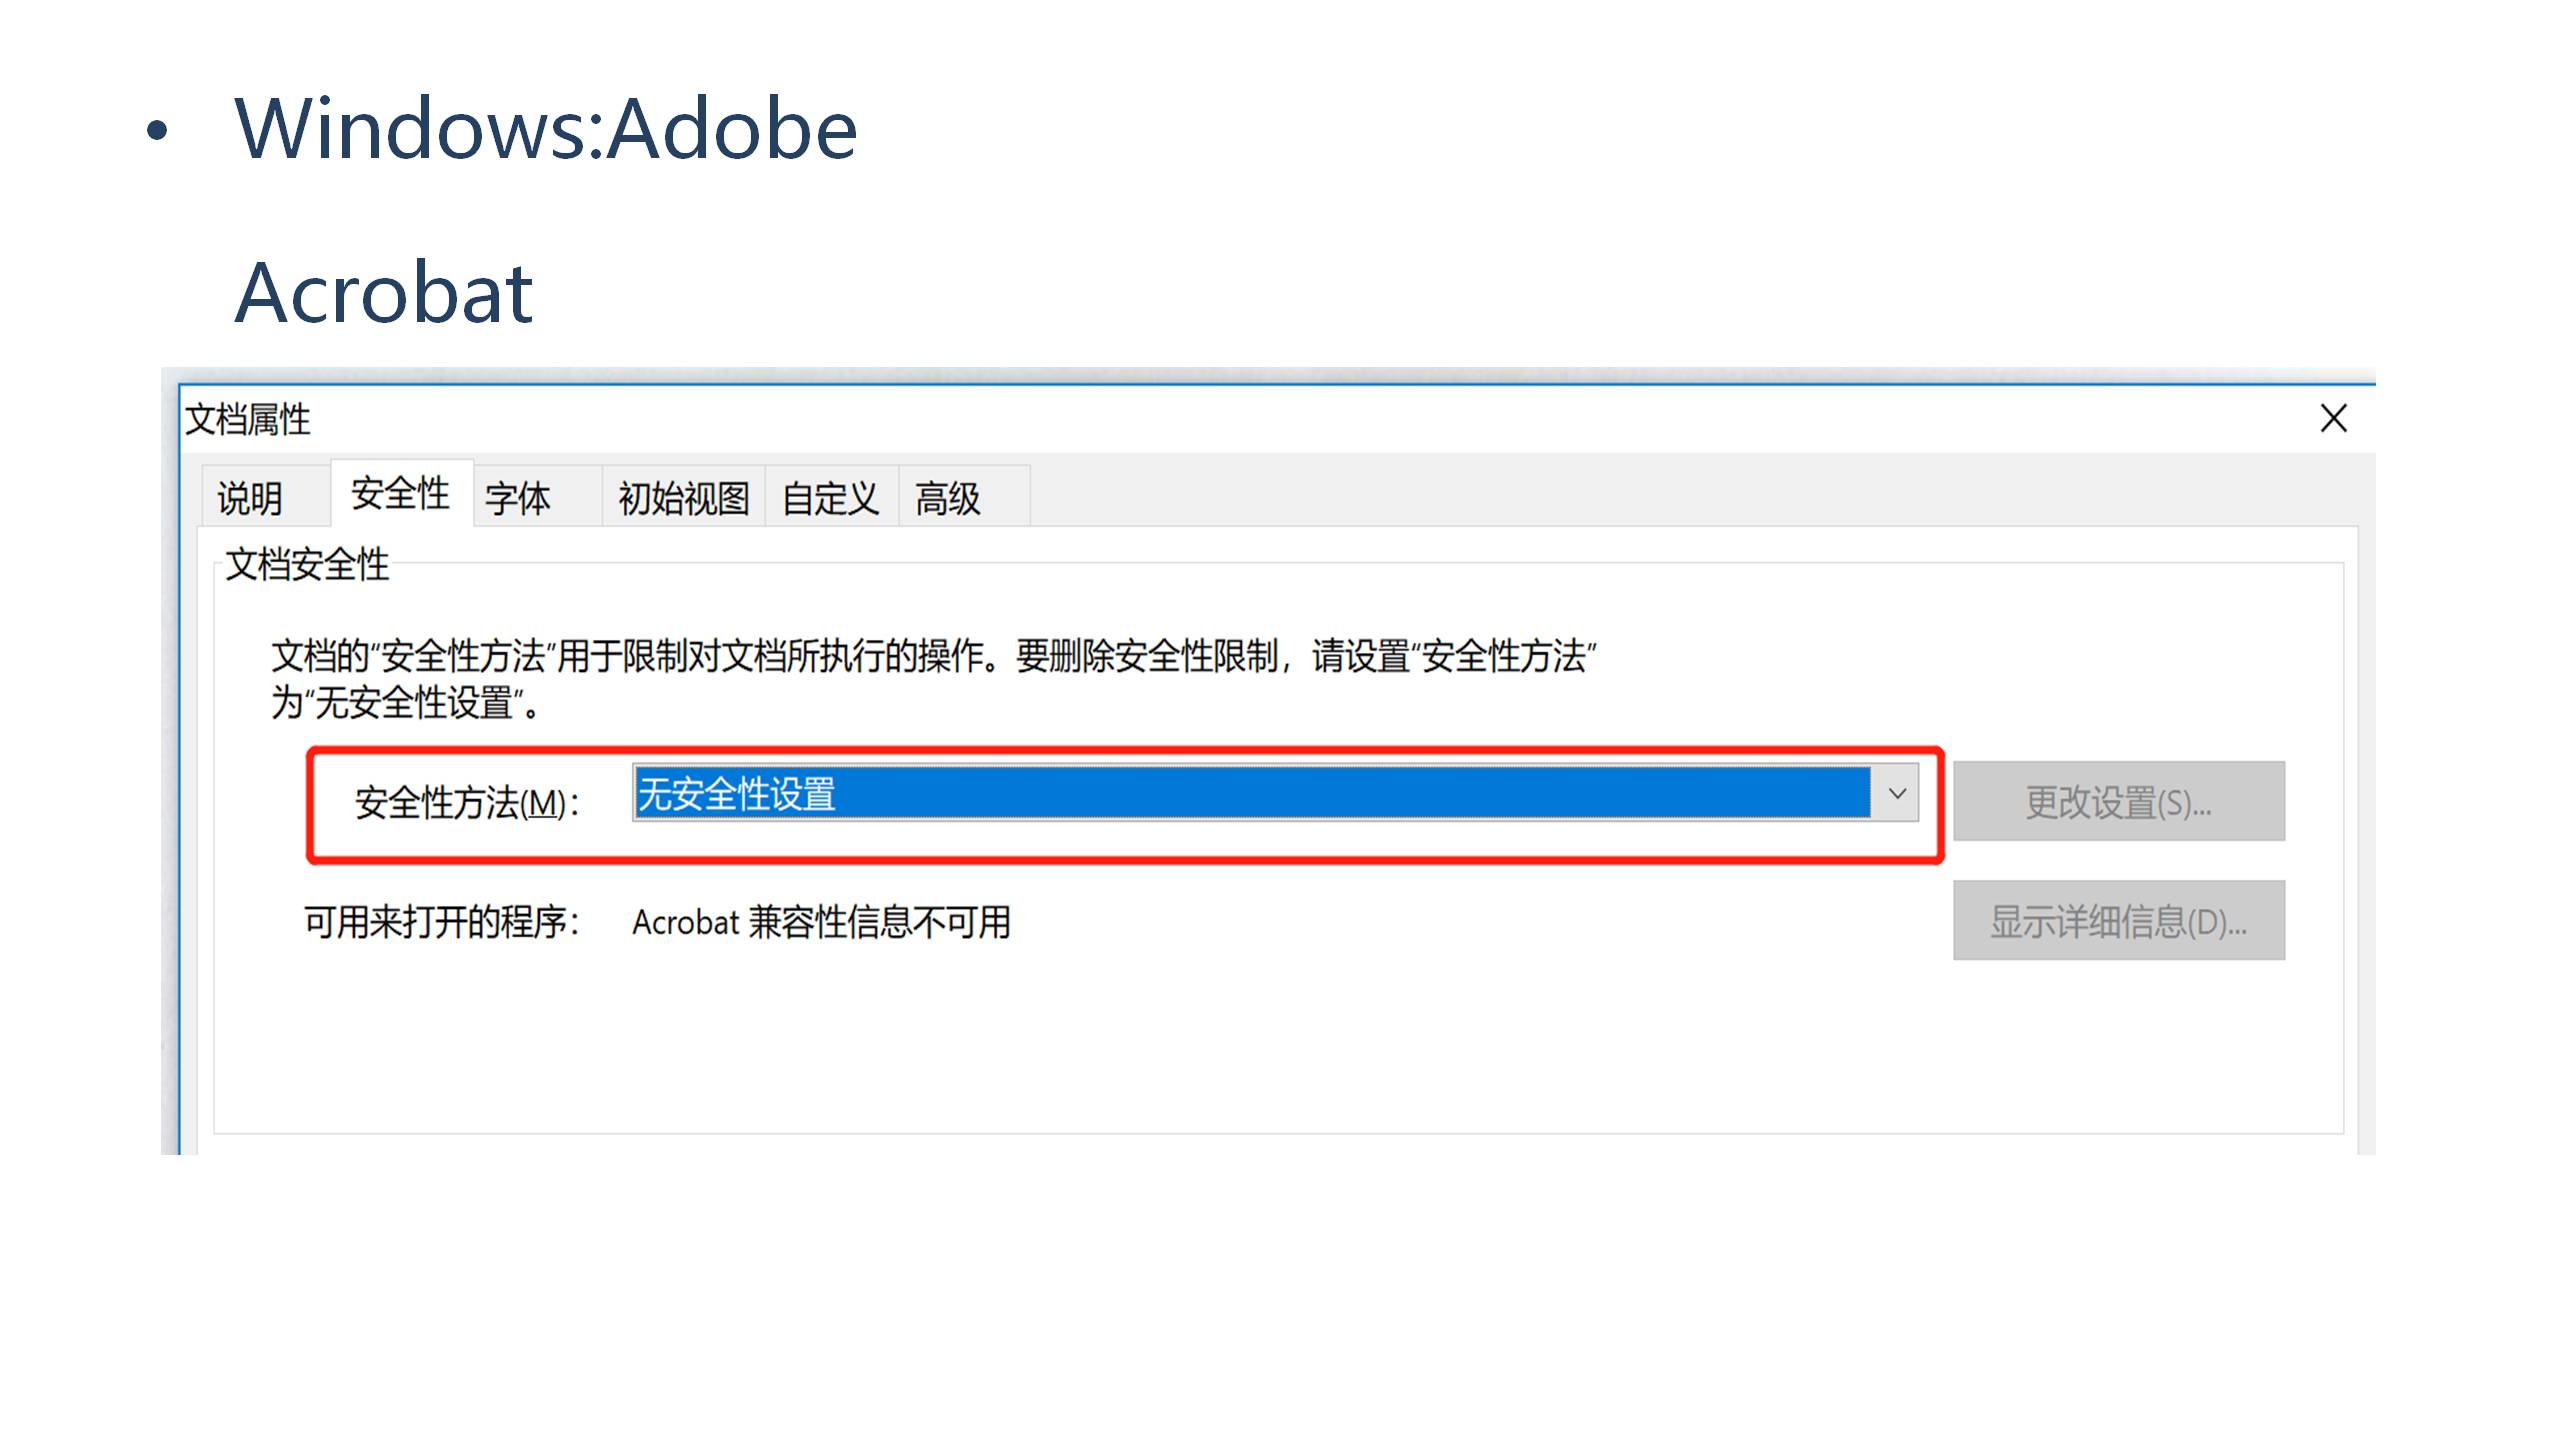Click the 可用来打开的程序 label
The height and width of the screenshot is (1440, 2560).
[x=441, y=922]
